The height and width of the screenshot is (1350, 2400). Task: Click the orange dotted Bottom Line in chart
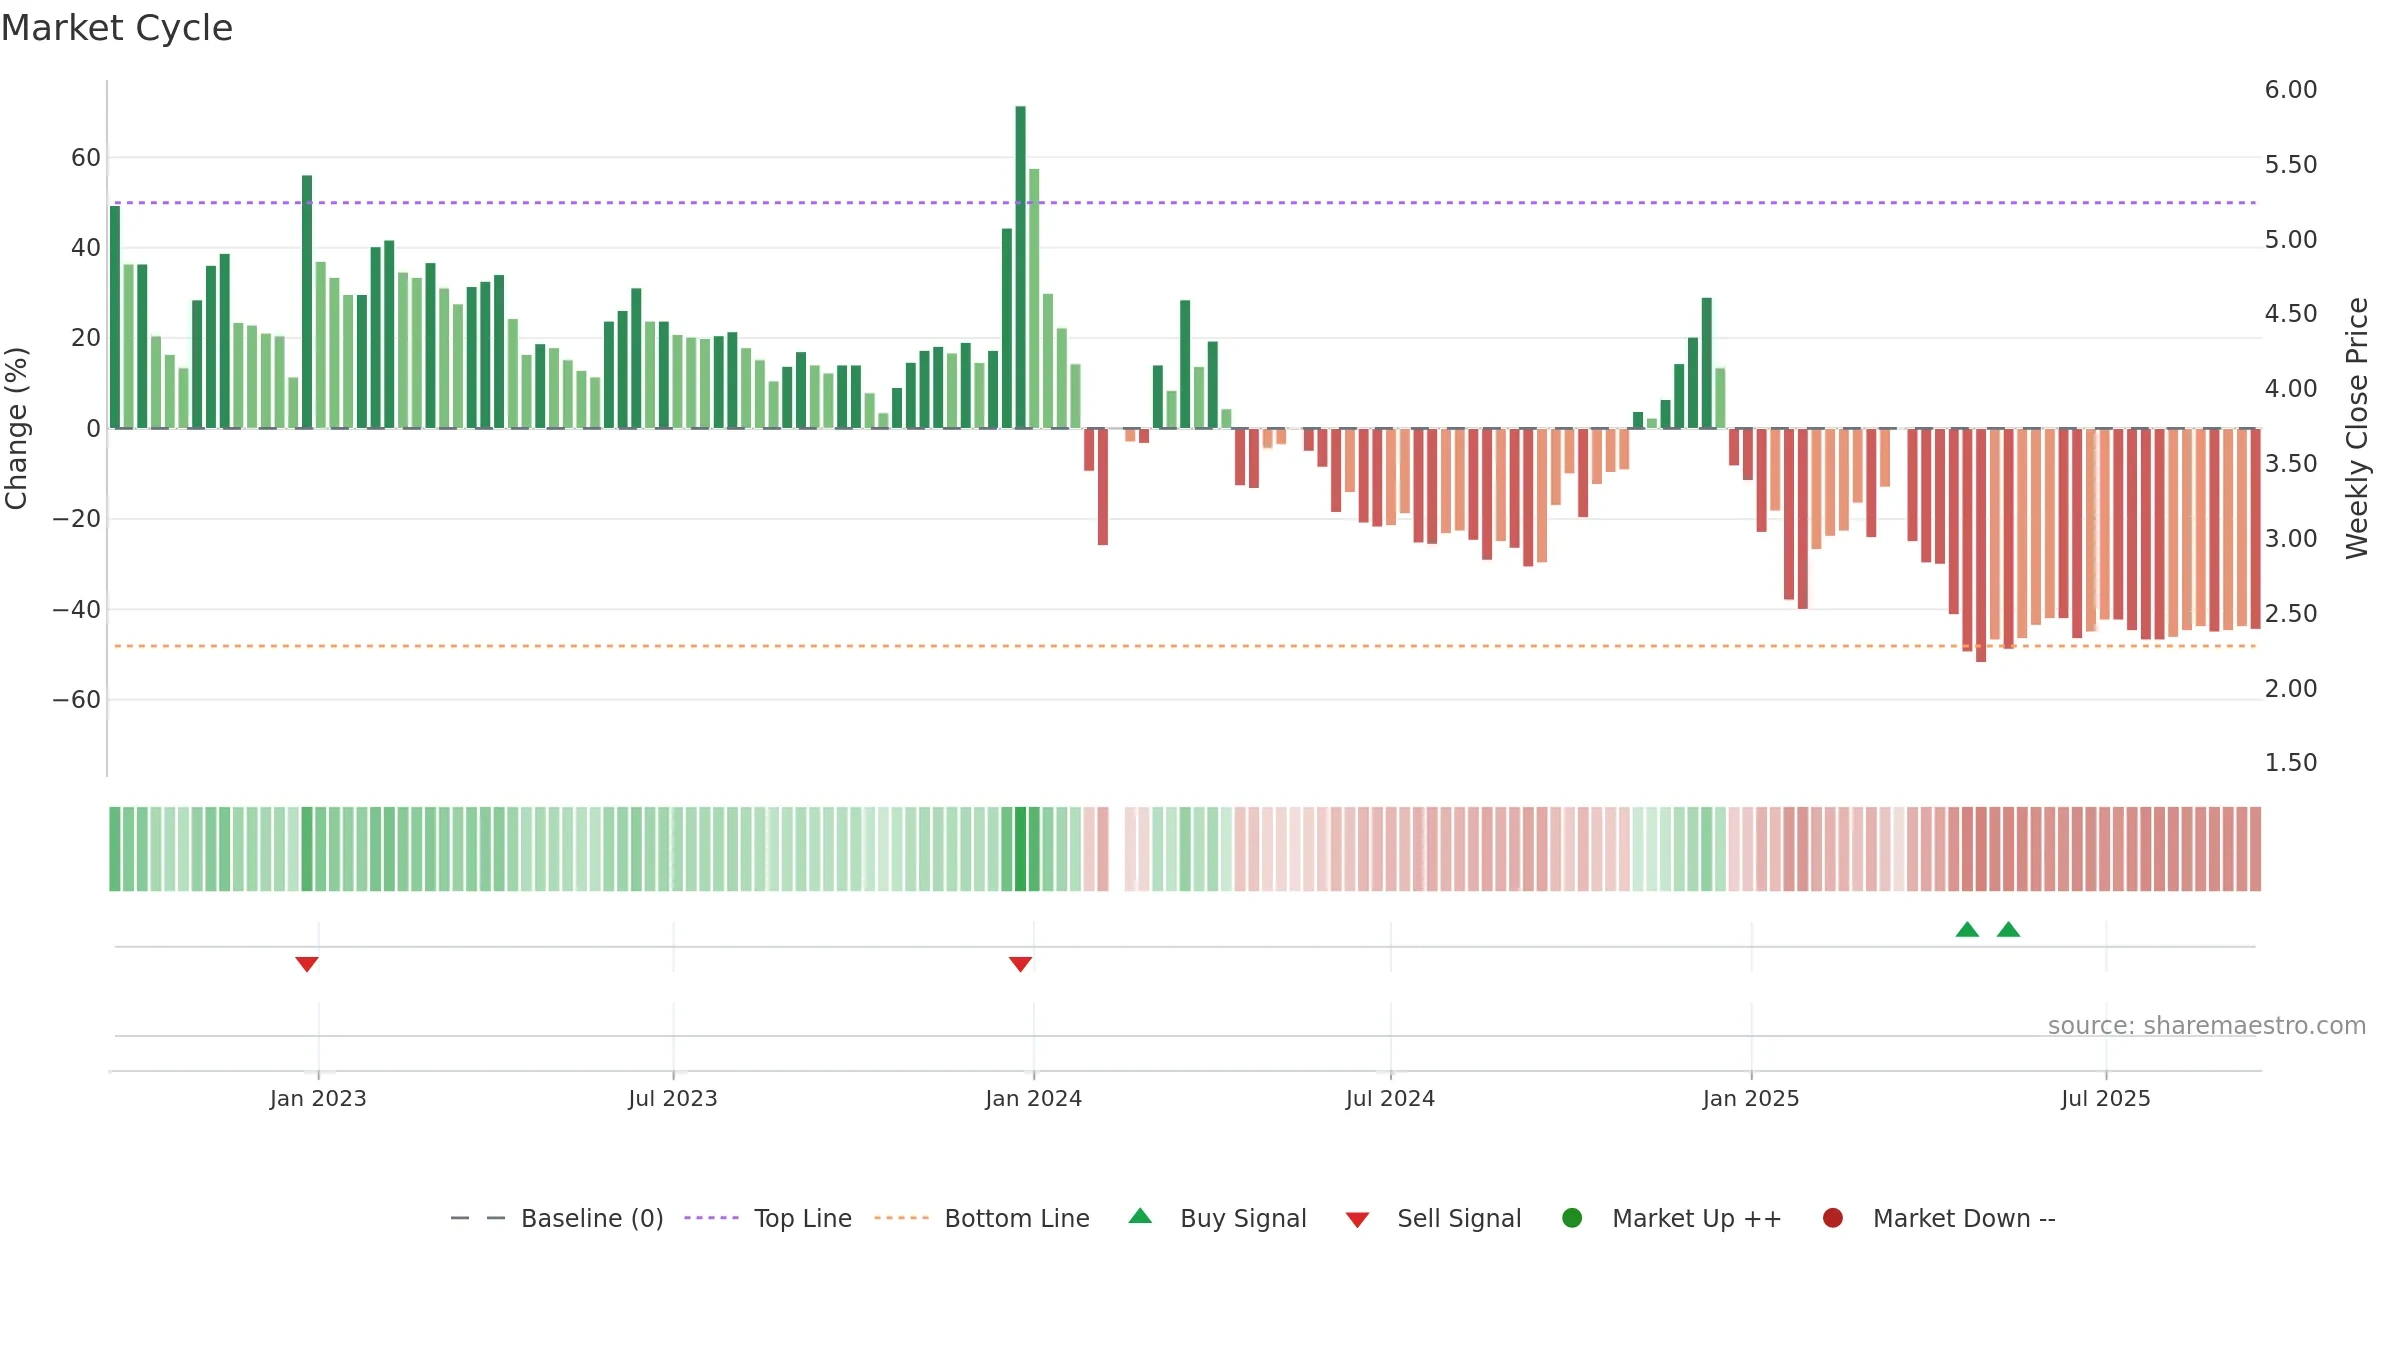coord(1185,646)
